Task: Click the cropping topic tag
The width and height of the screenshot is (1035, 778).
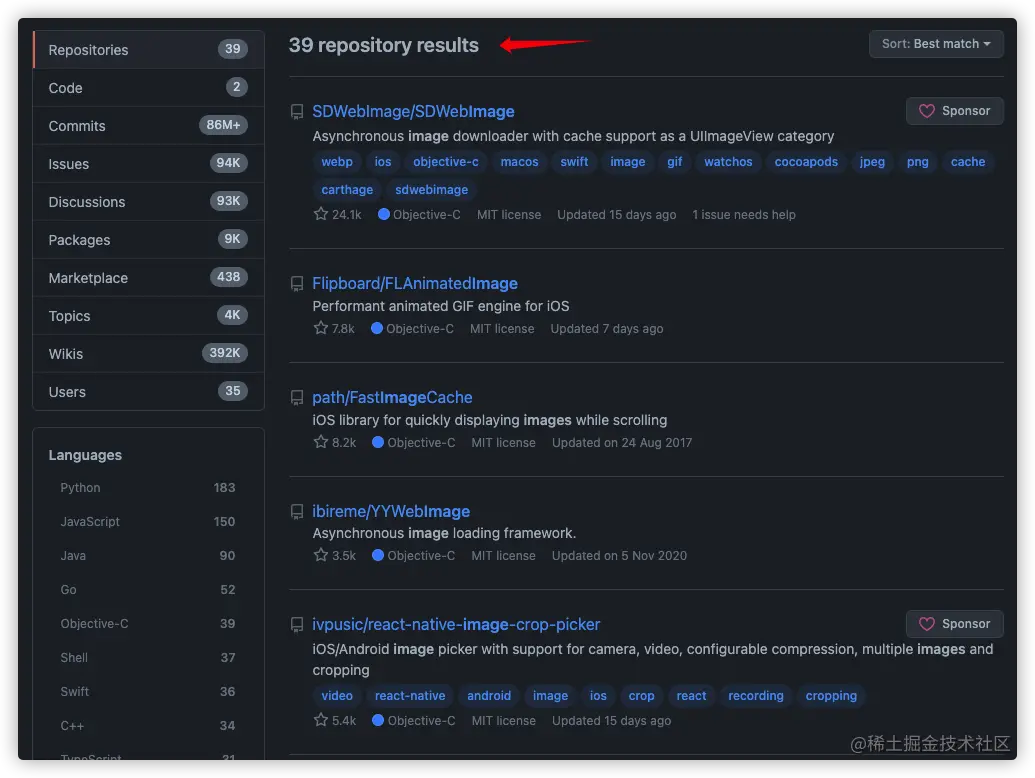Action: tap(830, 696)
